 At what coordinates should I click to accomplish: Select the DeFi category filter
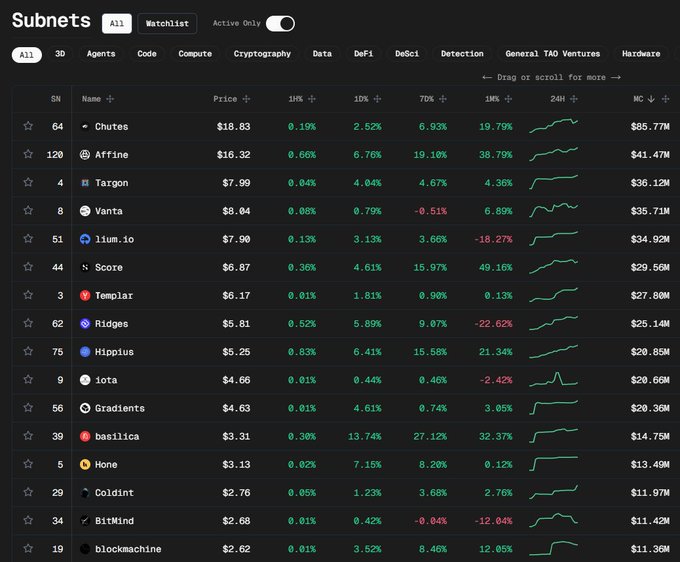pyautogui.click(x=364, y=54)
